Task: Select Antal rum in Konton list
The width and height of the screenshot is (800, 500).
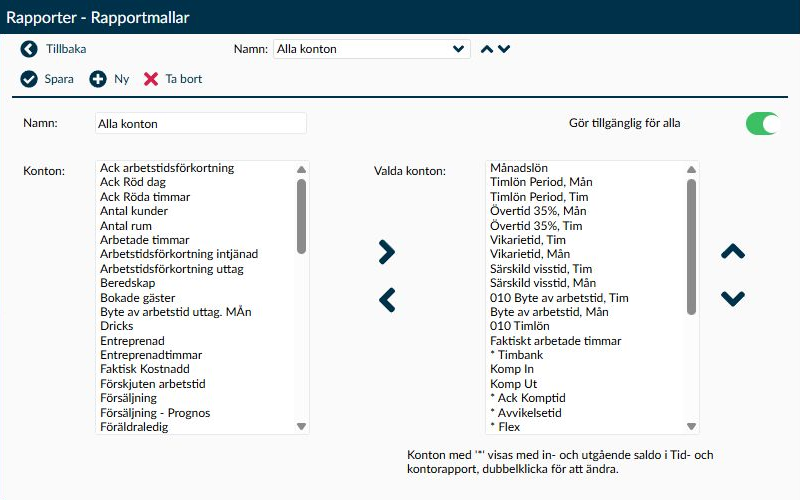Action: click(x=126, y=226)
